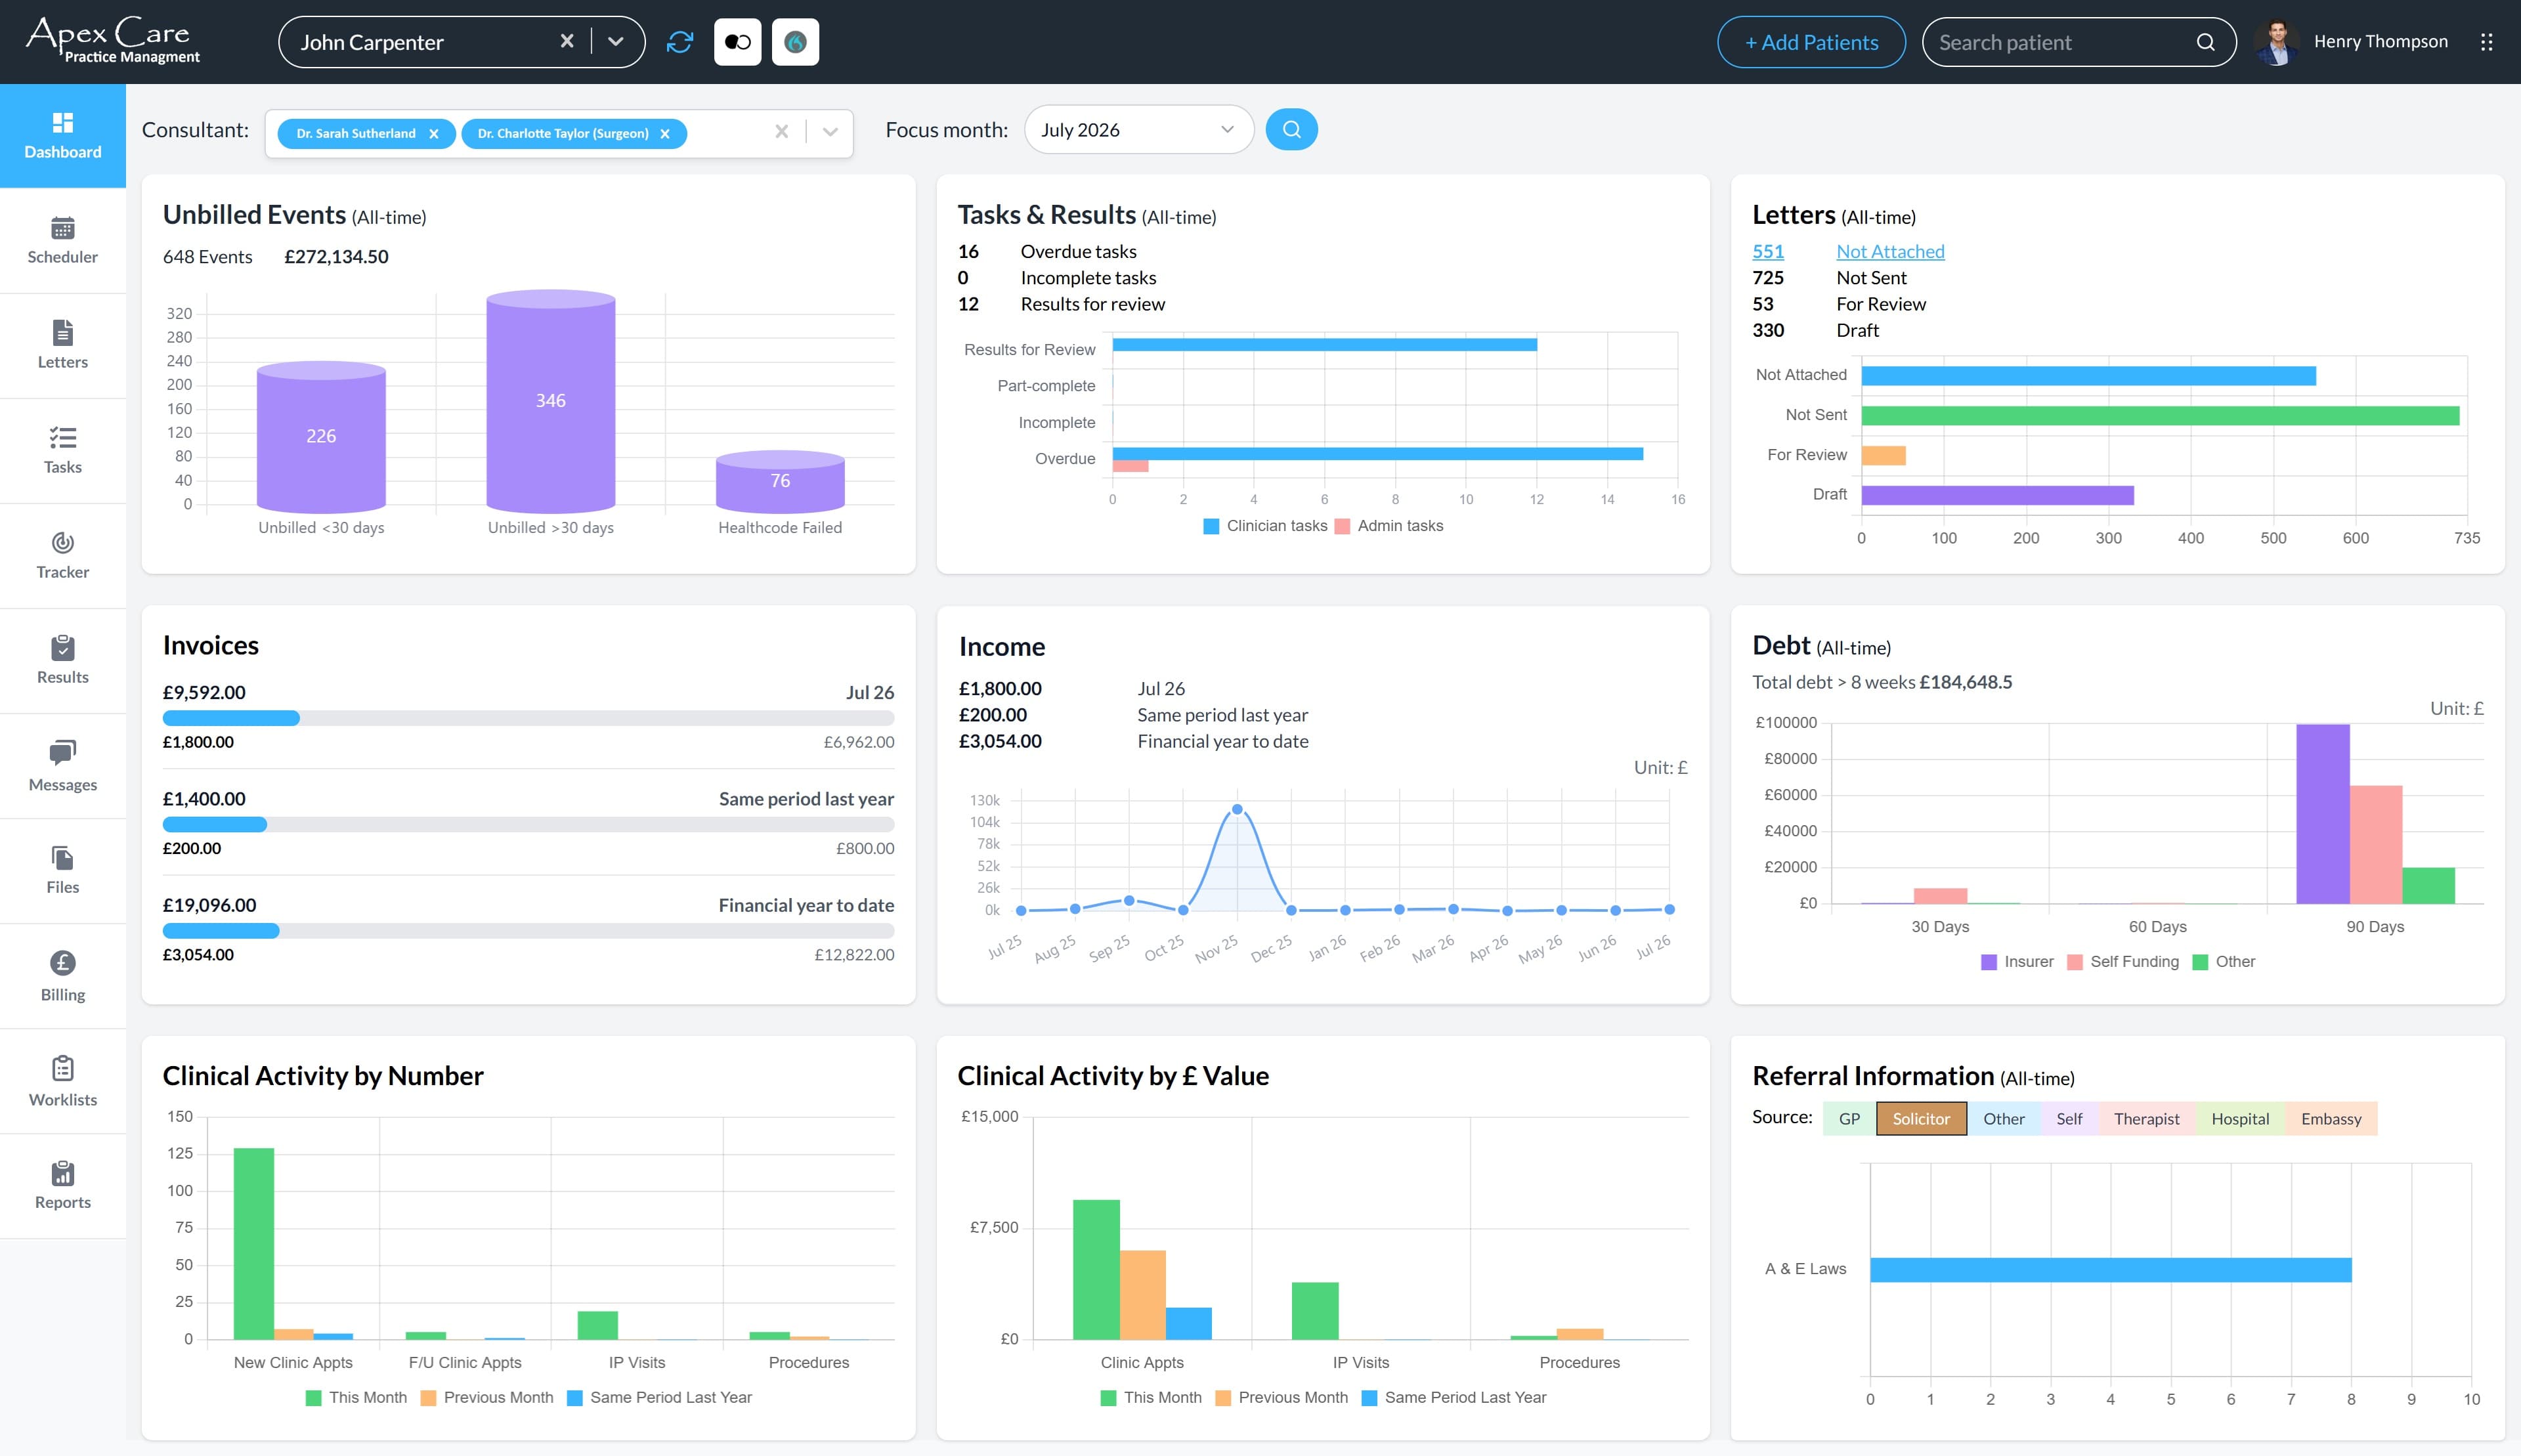The height and width of the screenshot is (1456, 2521).
Task: Open the 551 letters count link
Action: coord(1768,251)
